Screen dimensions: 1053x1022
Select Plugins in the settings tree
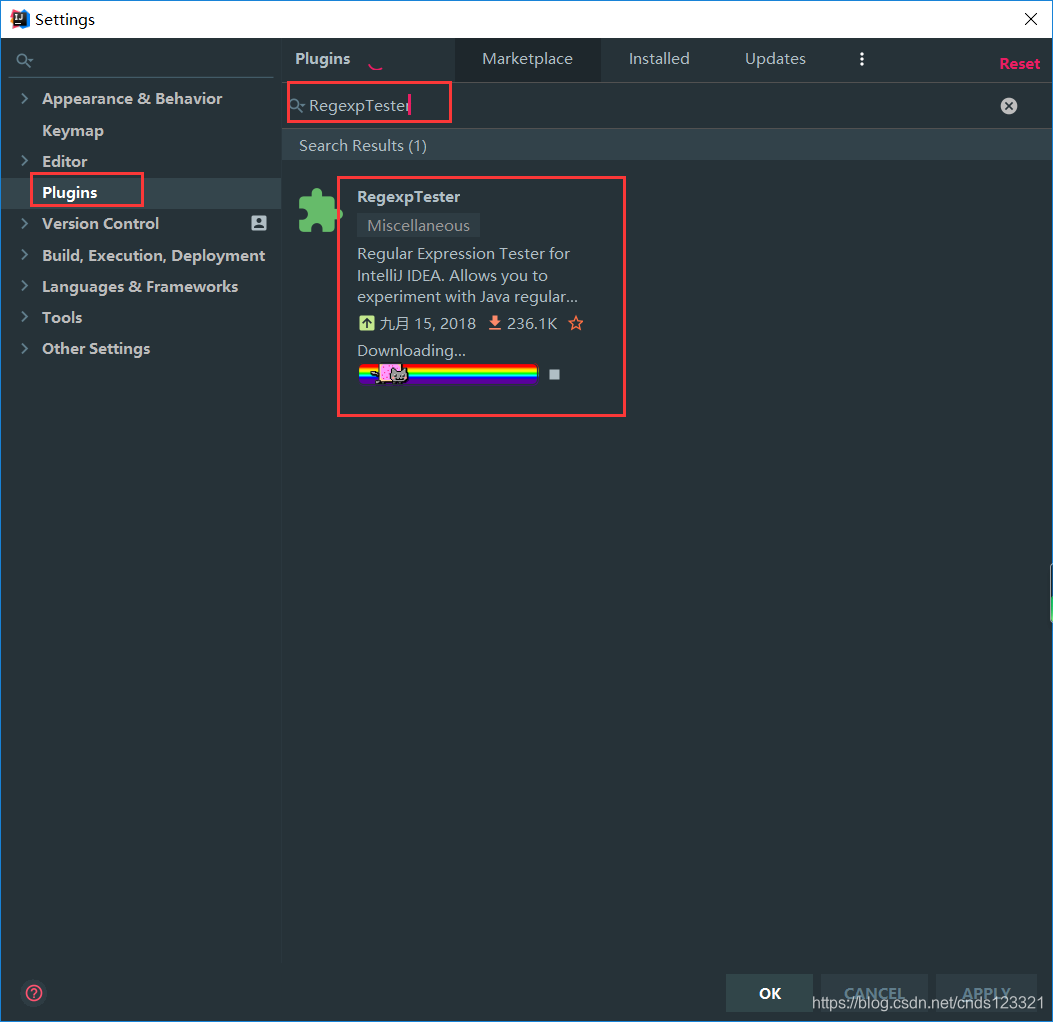pyautogui.click(x=70, y=193)
